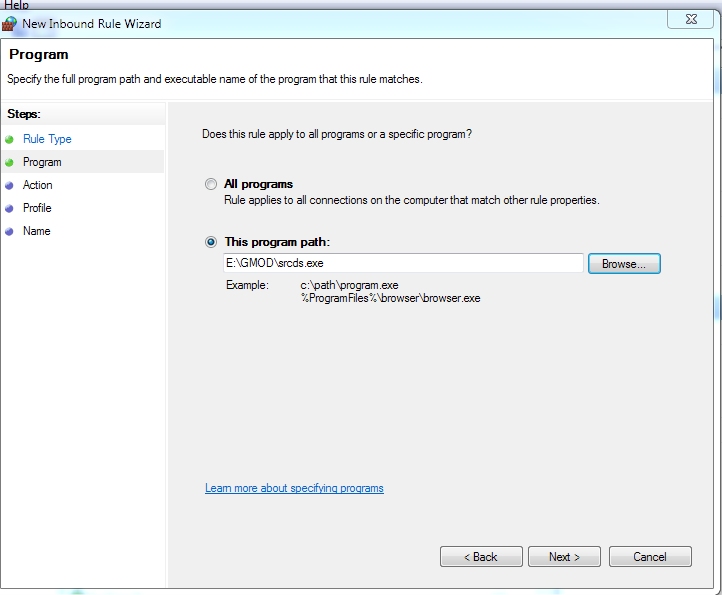This screenshot has width=722, height=595.
Task: Select the All programs radio button
Action: (x=210, y=185)
